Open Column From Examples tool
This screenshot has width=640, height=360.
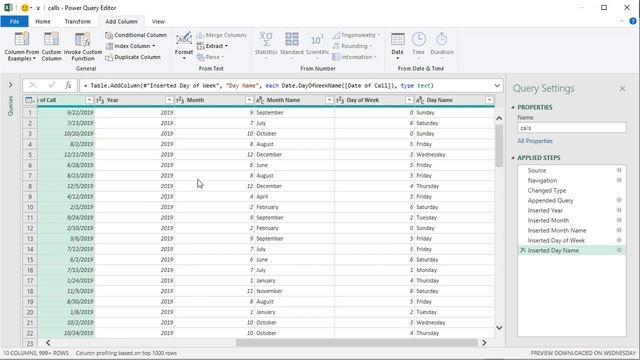[x=21, y=47]
